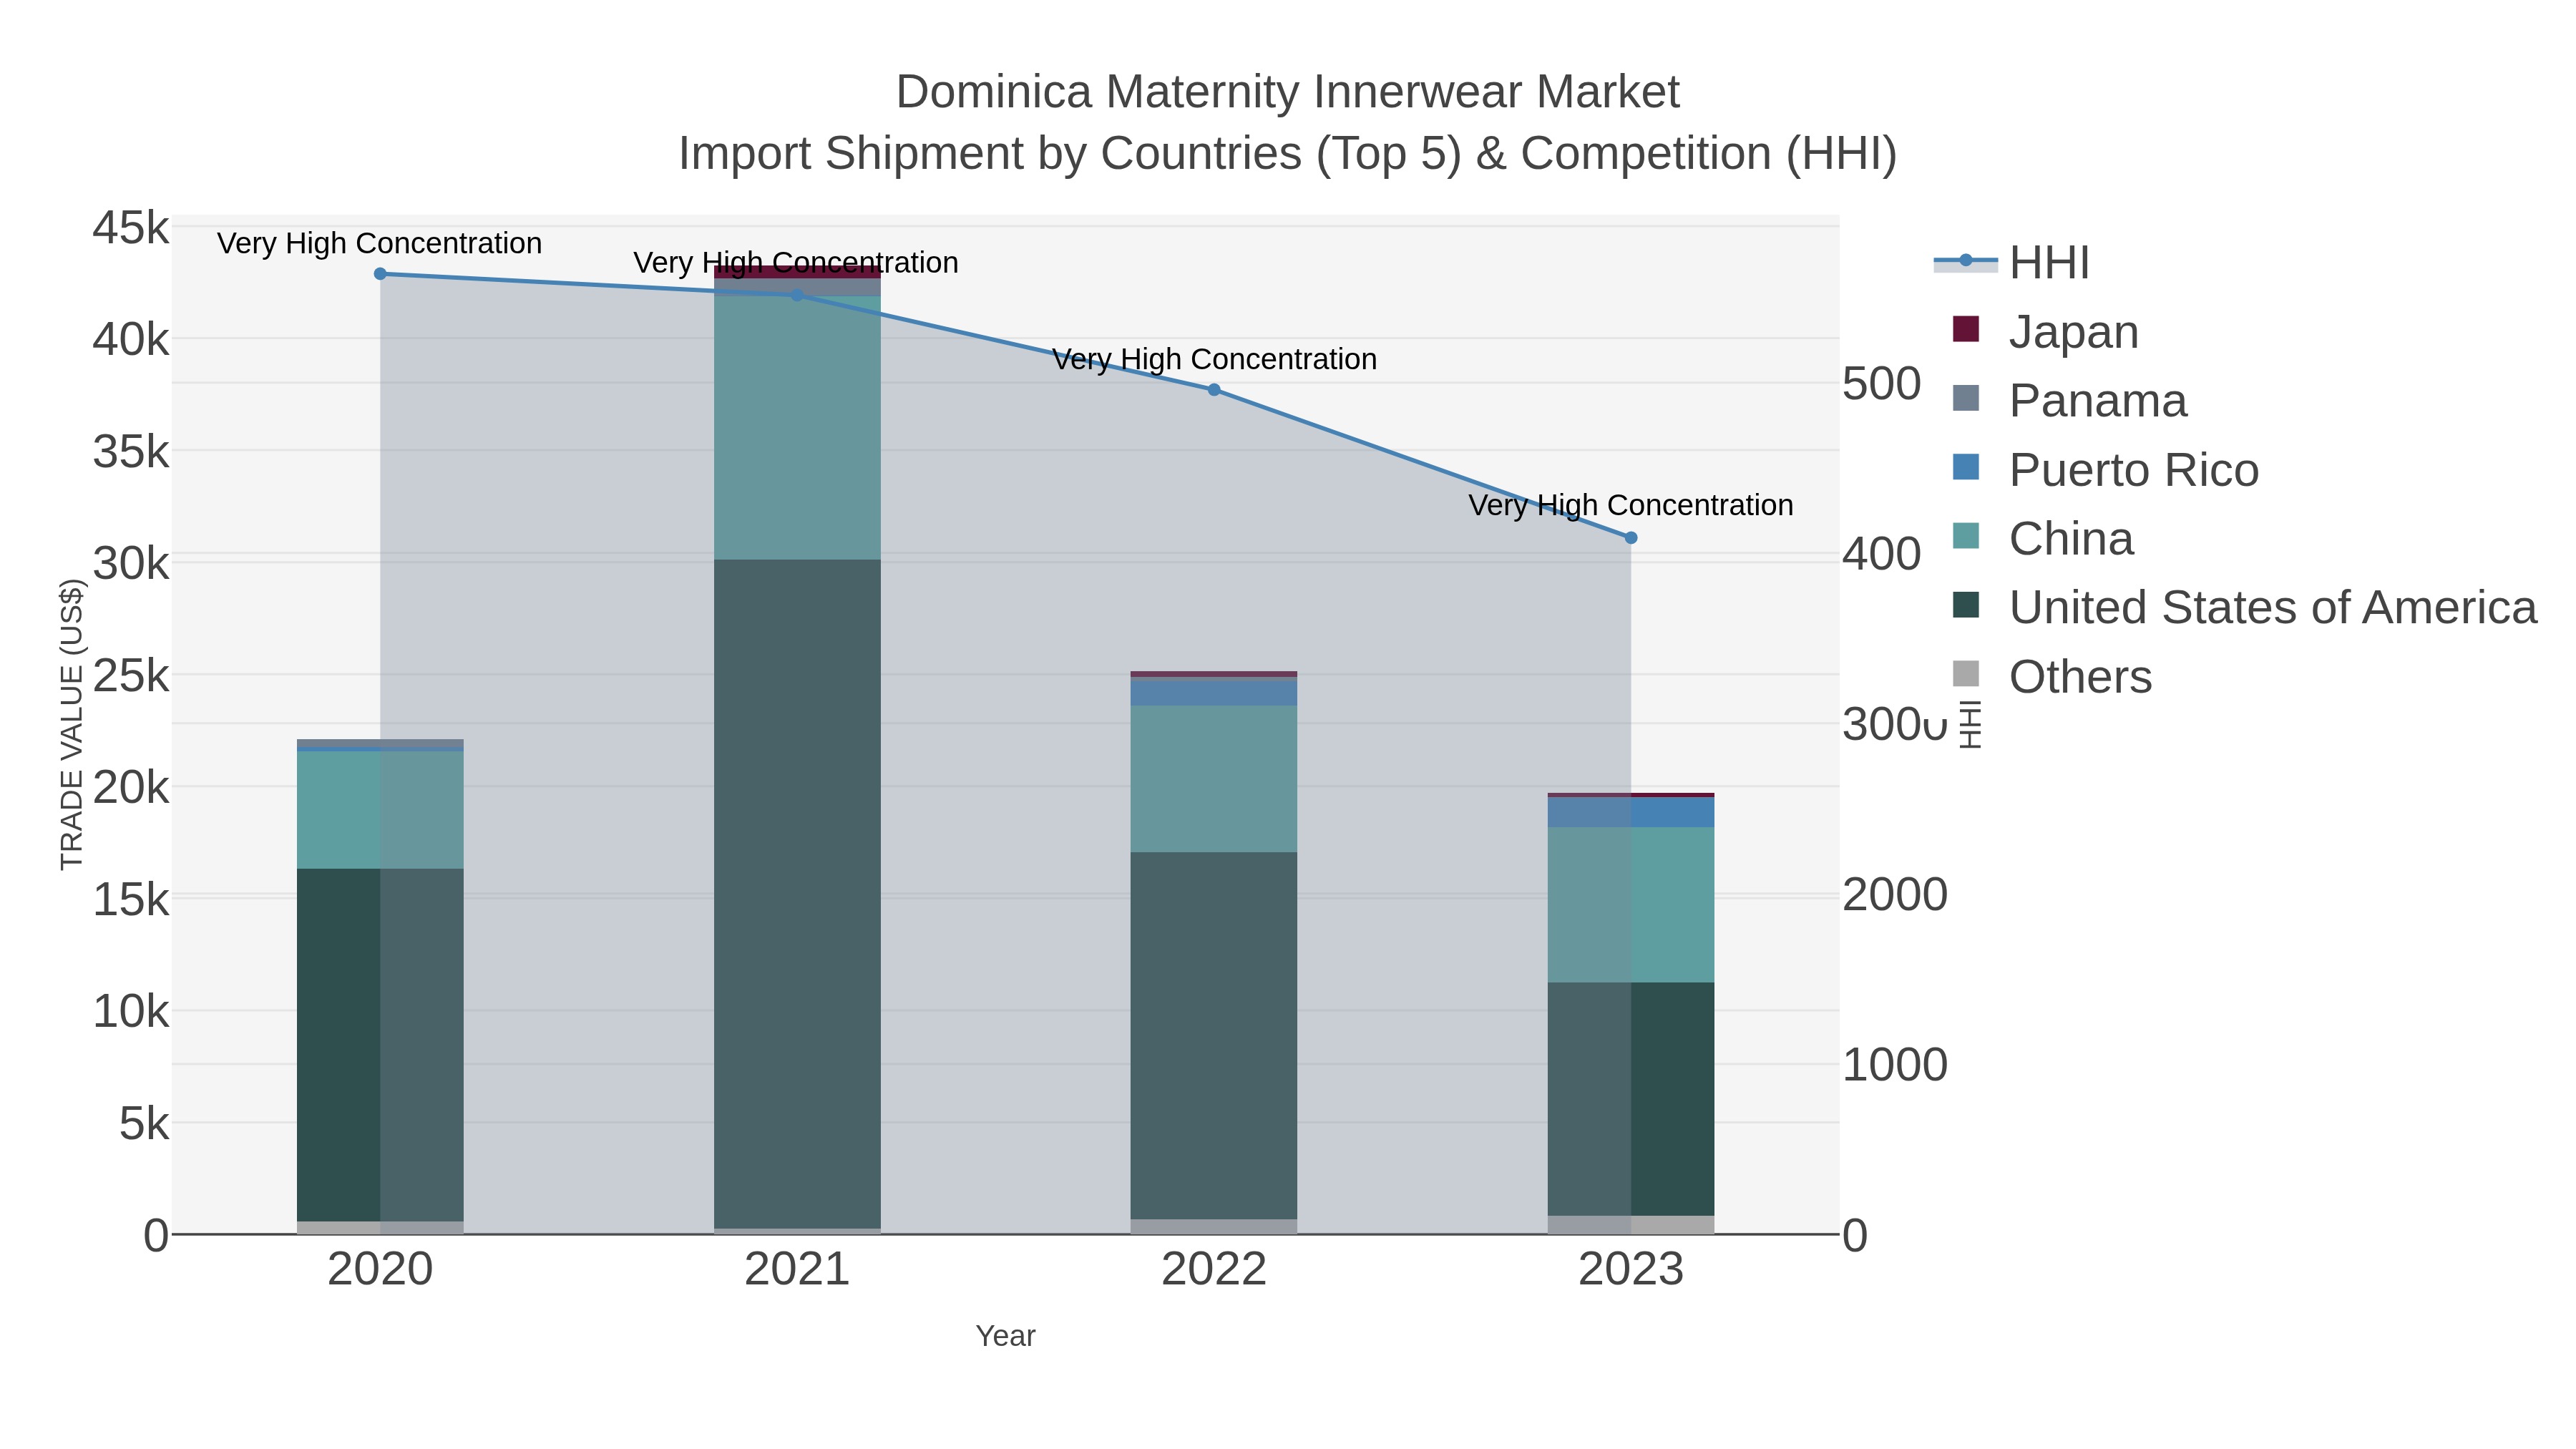Click 2022 Very High Concentration annotation
Image resolution: width=2576 pixels, height=1449 pixels.
click(1214, 359)
